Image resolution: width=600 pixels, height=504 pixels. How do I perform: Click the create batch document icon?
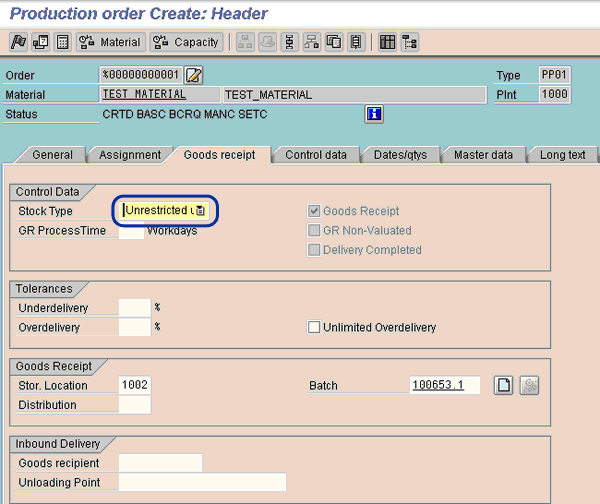(505, 385)
